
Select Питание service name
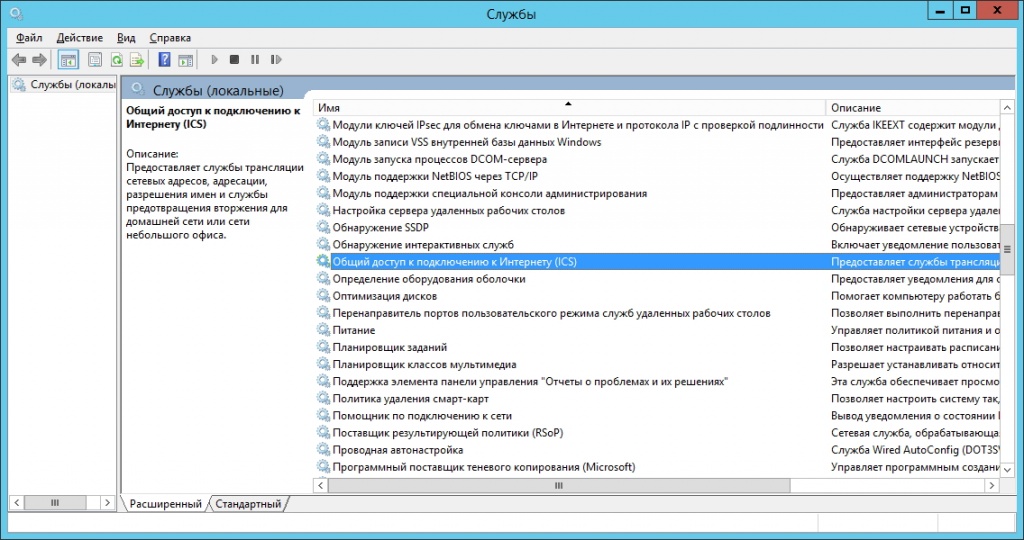click(353, 330)
